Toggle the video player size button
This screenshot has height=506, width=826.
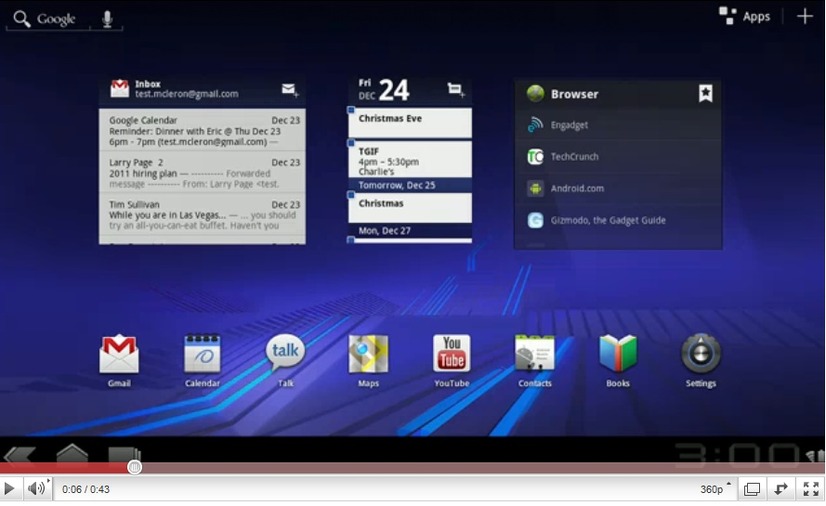[752, 489]
